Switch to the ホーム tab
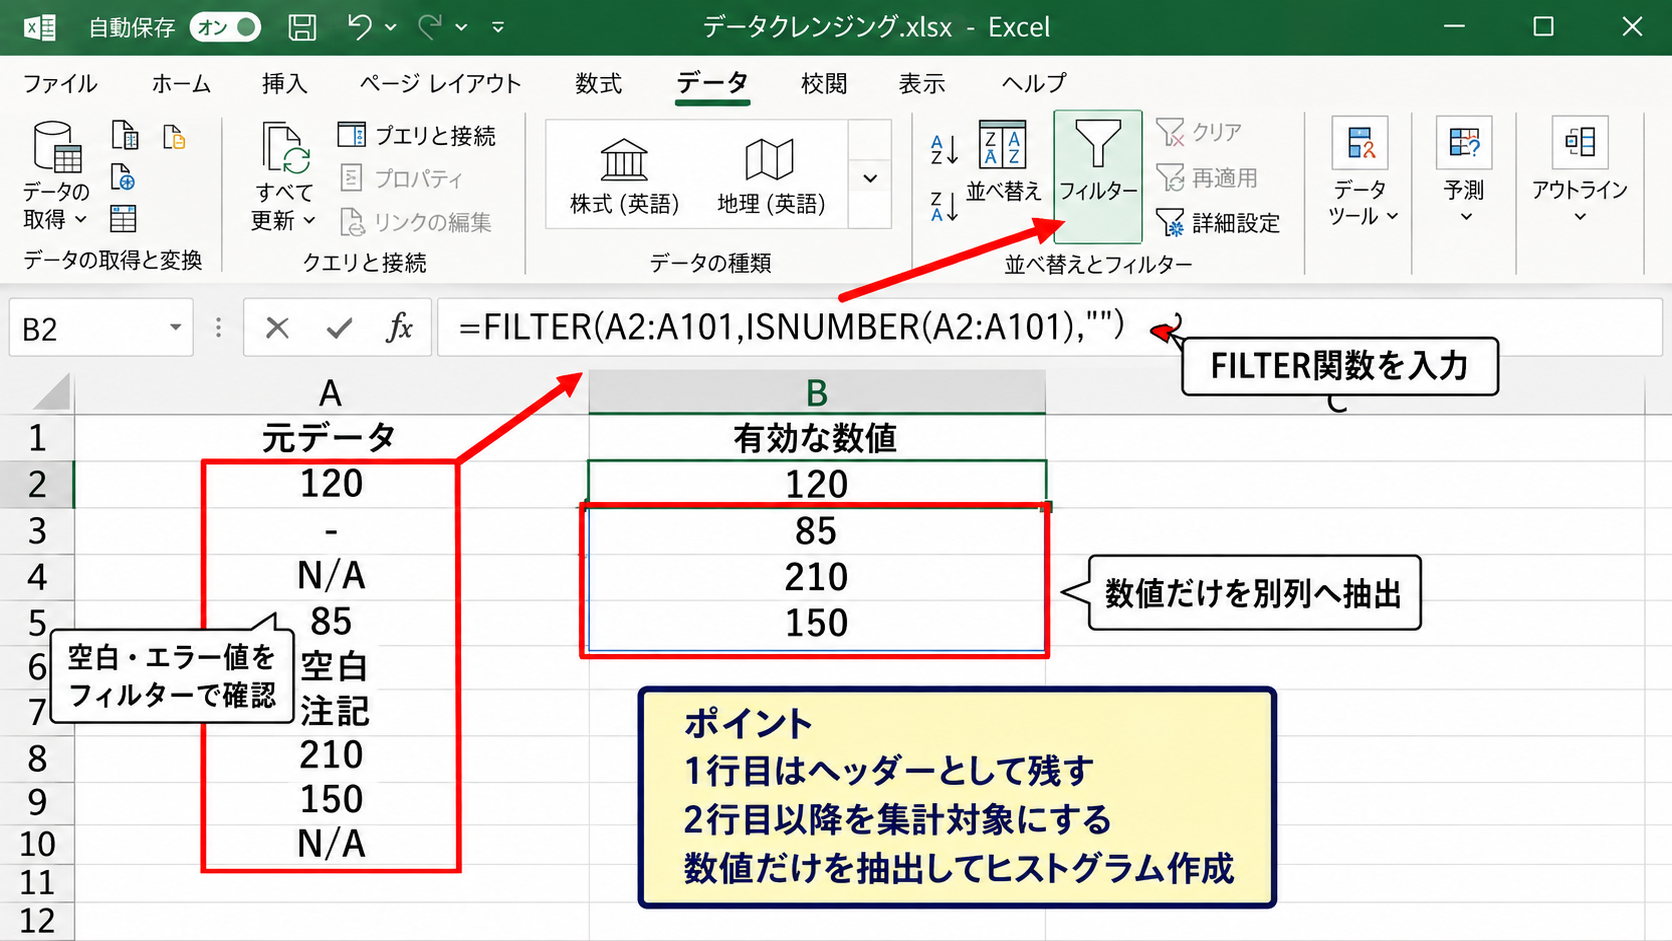Viewport: 1672px width, 941px height. pyautogui.click(x=181, y=83)
